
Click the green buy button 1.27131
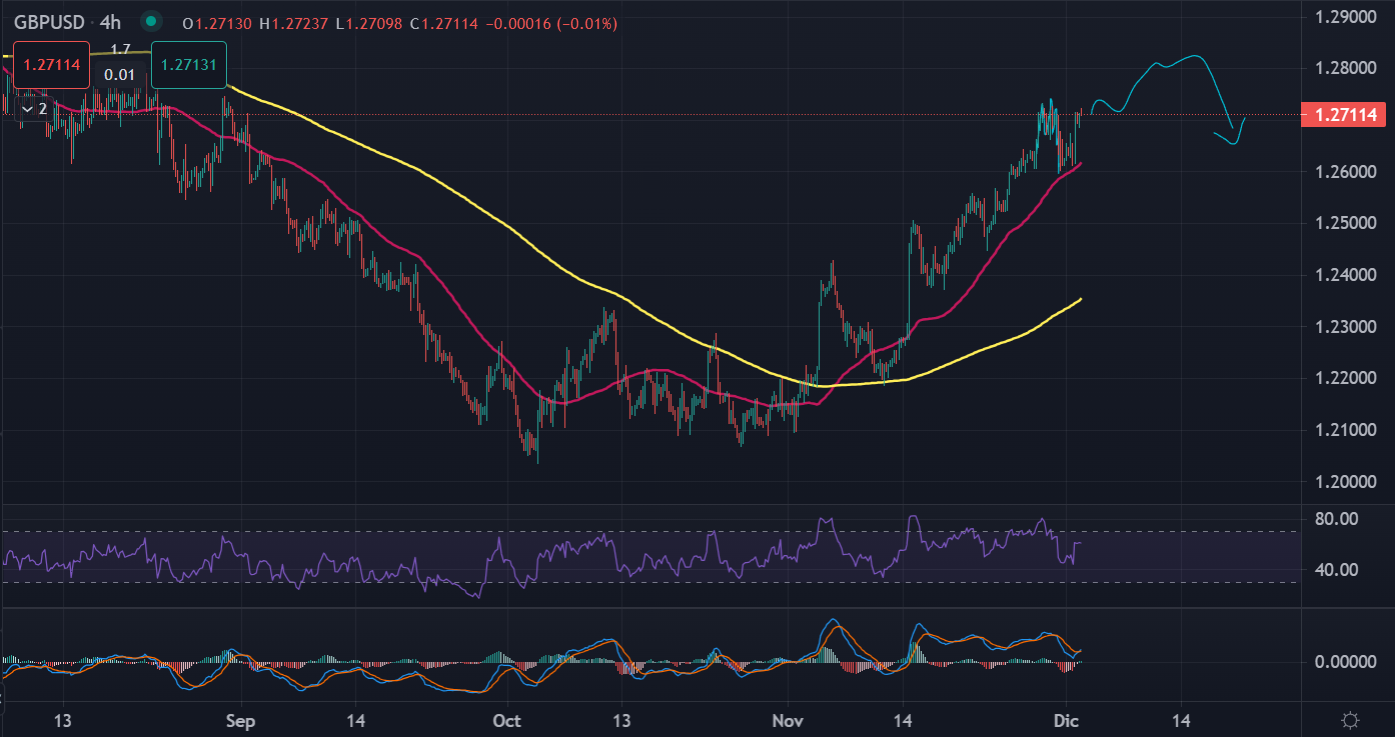point(189,65)
